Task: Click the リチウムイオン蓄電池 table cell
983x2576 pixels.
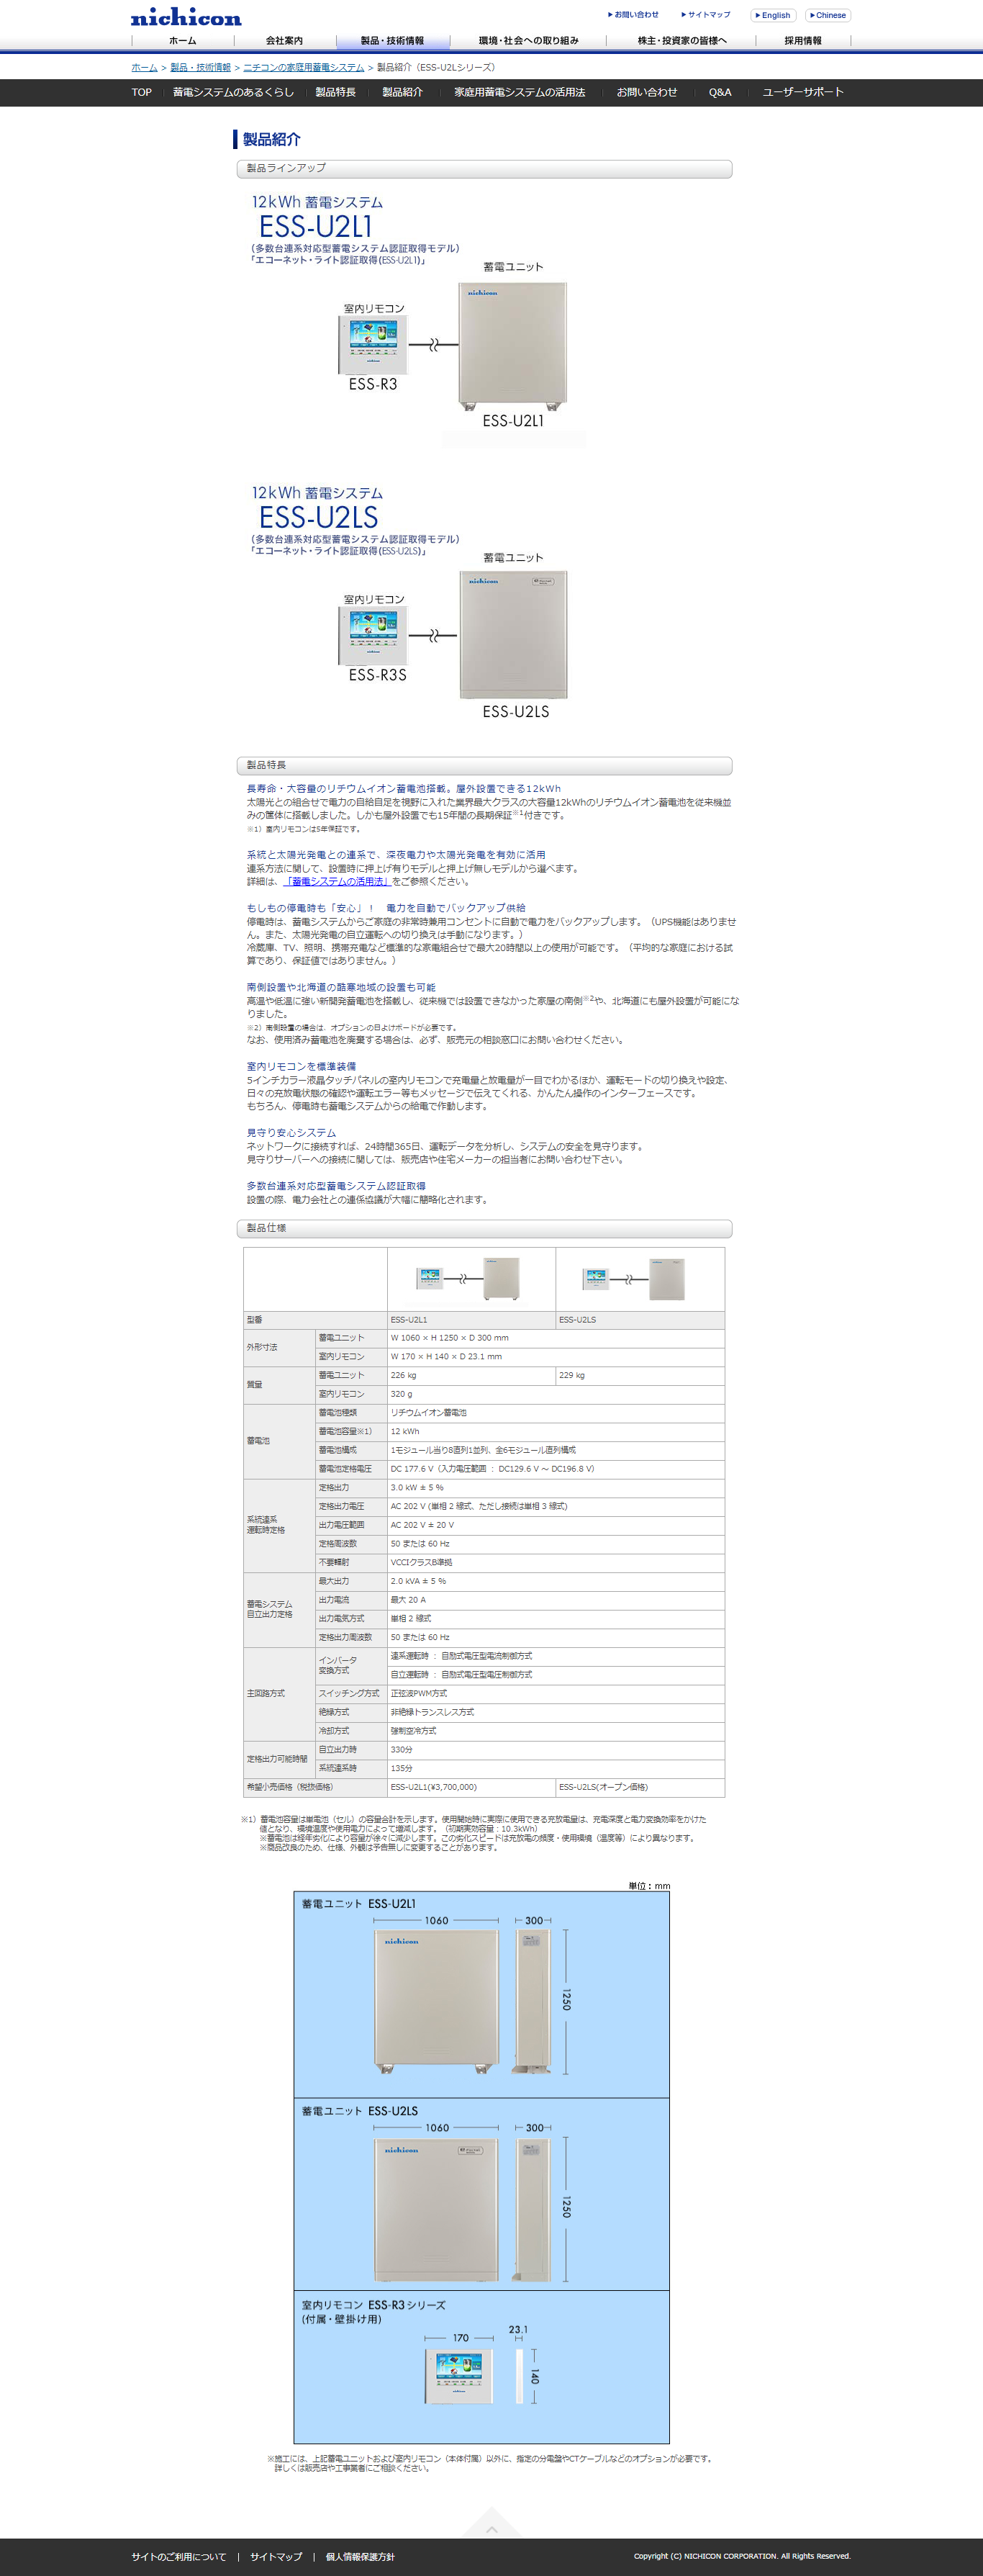Action: click(556, 1413)
